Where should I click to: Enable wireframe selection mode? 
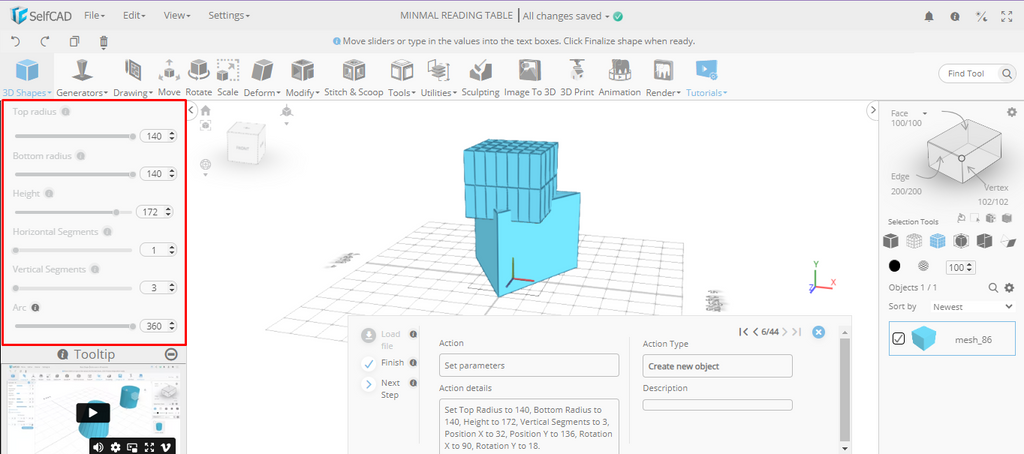(x=914, y=241)
